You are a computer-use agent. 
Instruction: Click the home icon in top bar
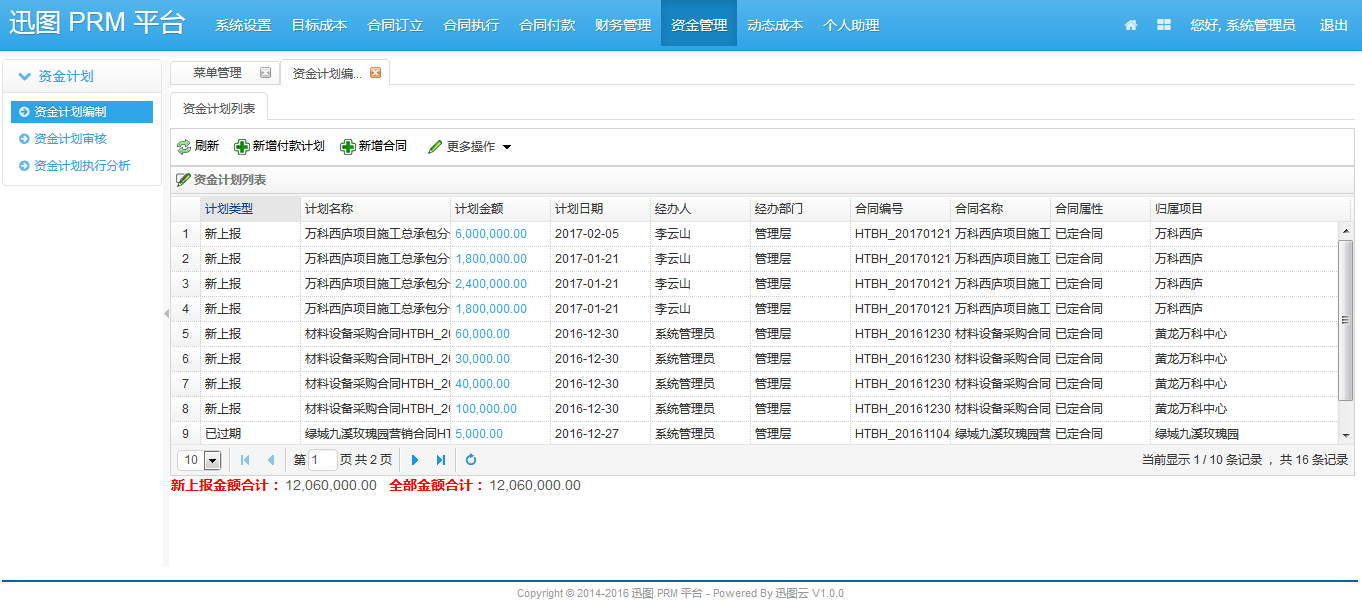pyautogui.click(x=1131, y=25)
